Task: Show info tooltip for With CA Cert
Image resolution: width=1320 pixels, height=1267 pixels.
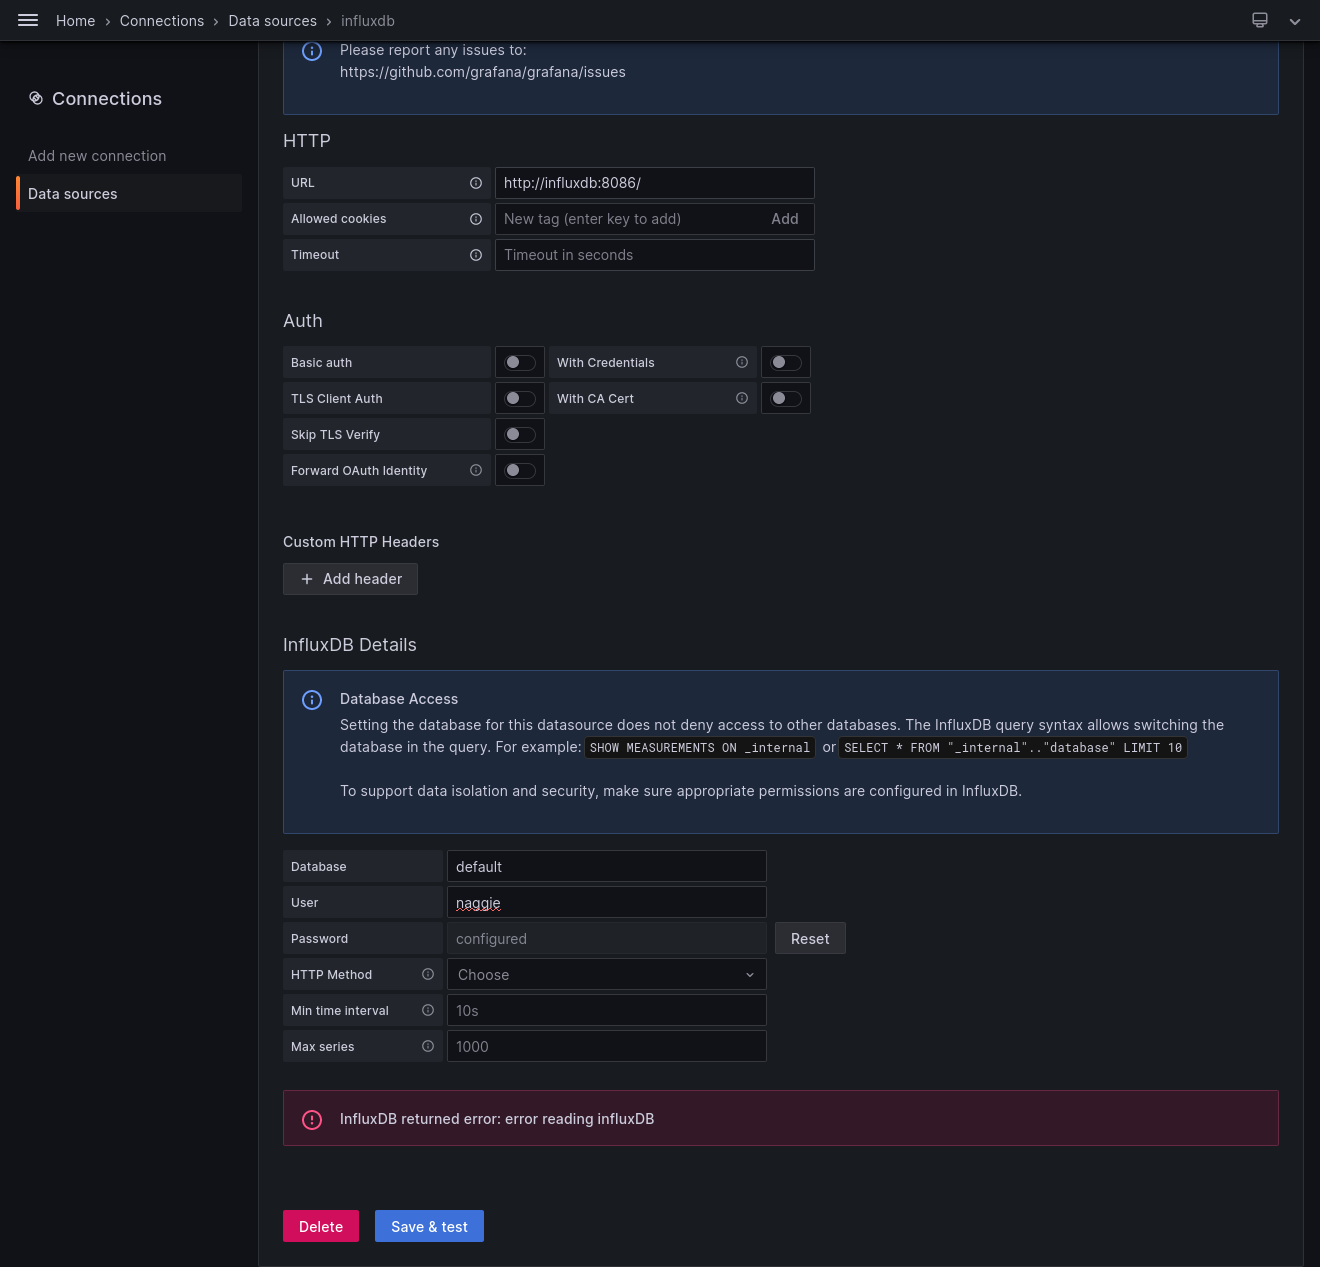Action: coord(742,399)
